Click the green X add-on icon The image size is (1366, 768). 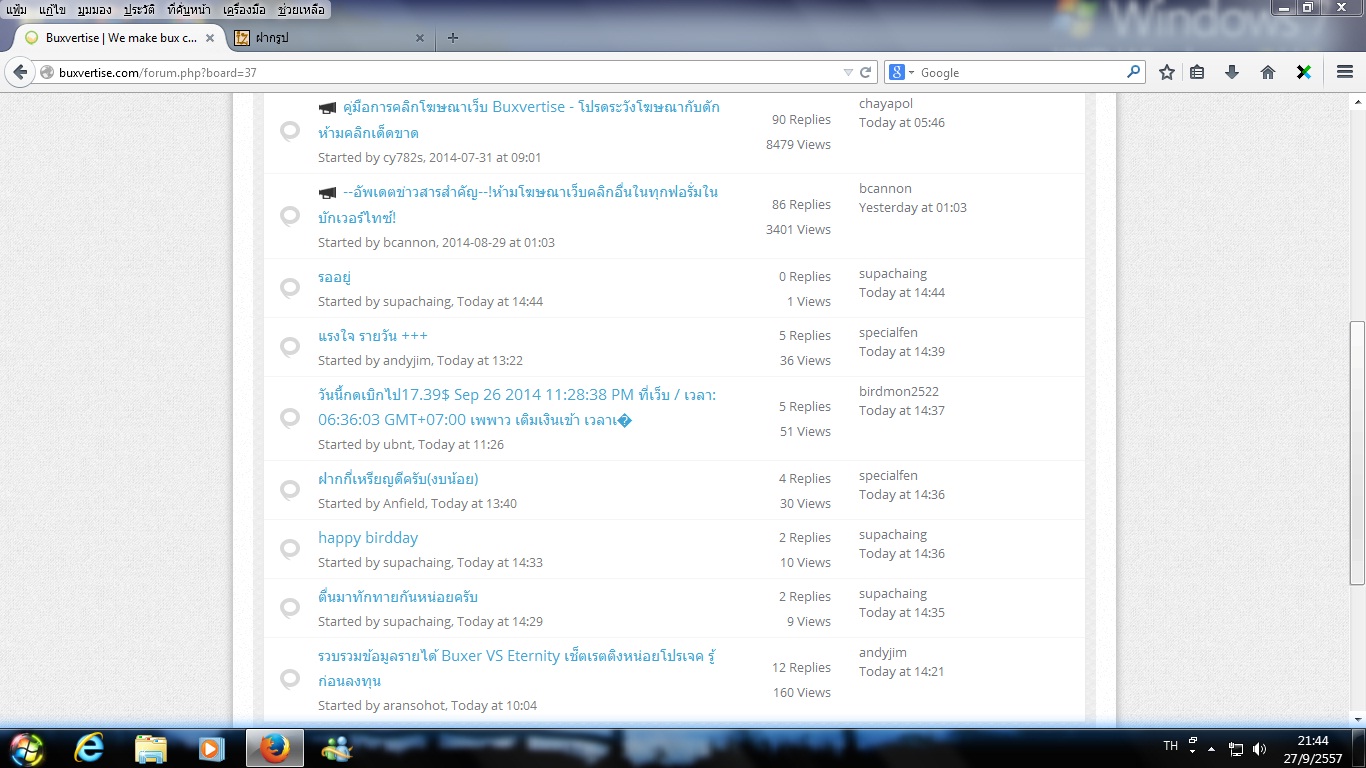[1303, 72]
